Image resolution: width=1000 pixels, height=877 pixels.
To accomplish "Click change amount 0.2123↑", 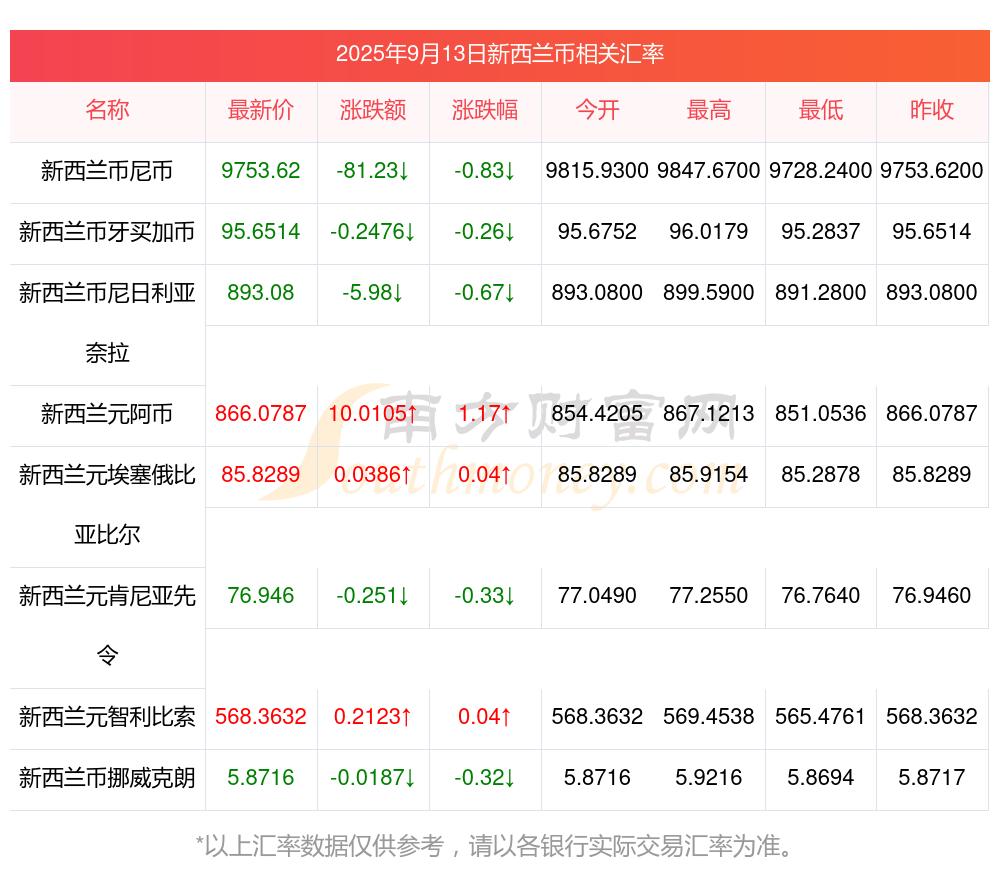I will (x=373, y=716).
